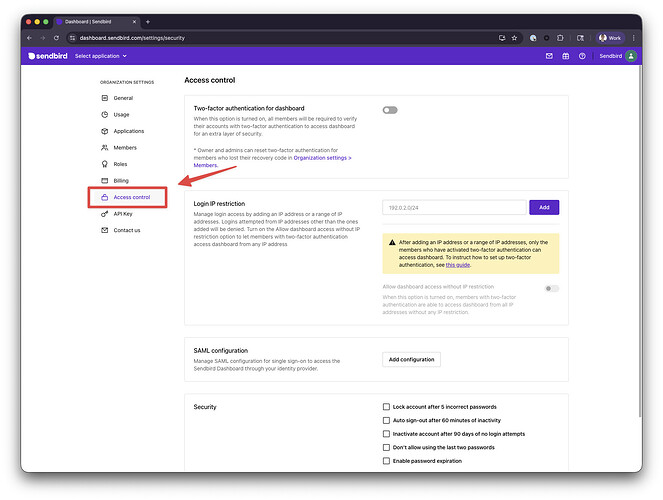Image resolution: width=663 pixels, height=500 pixels.
Task: Click the Billing card icon
Action: [x=104, y=180]
